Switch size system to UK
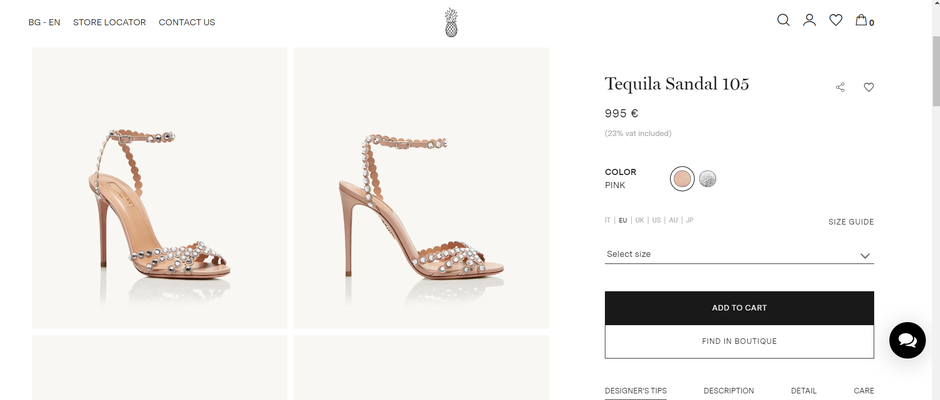 point(639,220)
